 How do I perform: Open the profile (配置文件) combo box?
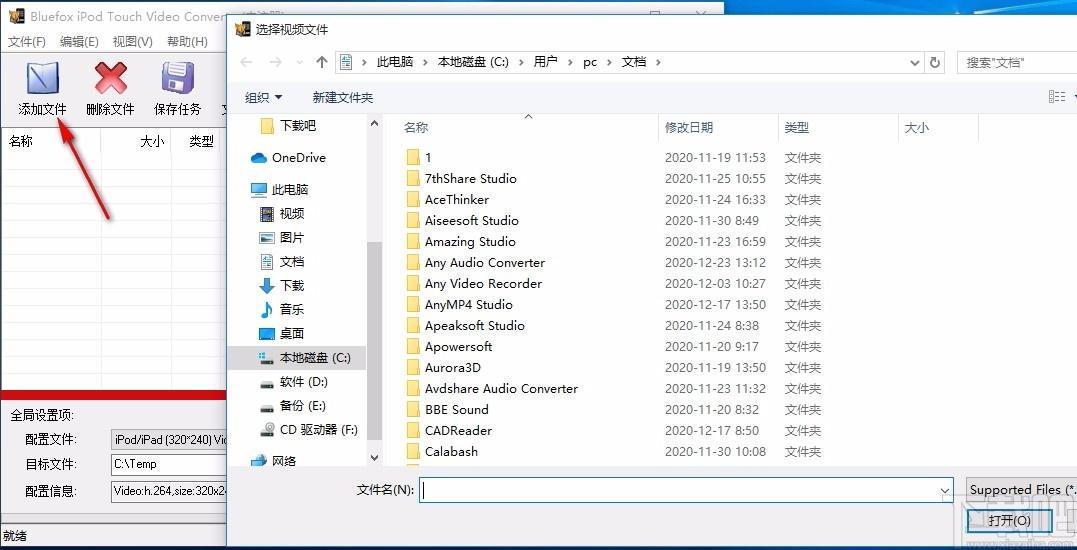(x=169, y=439)
